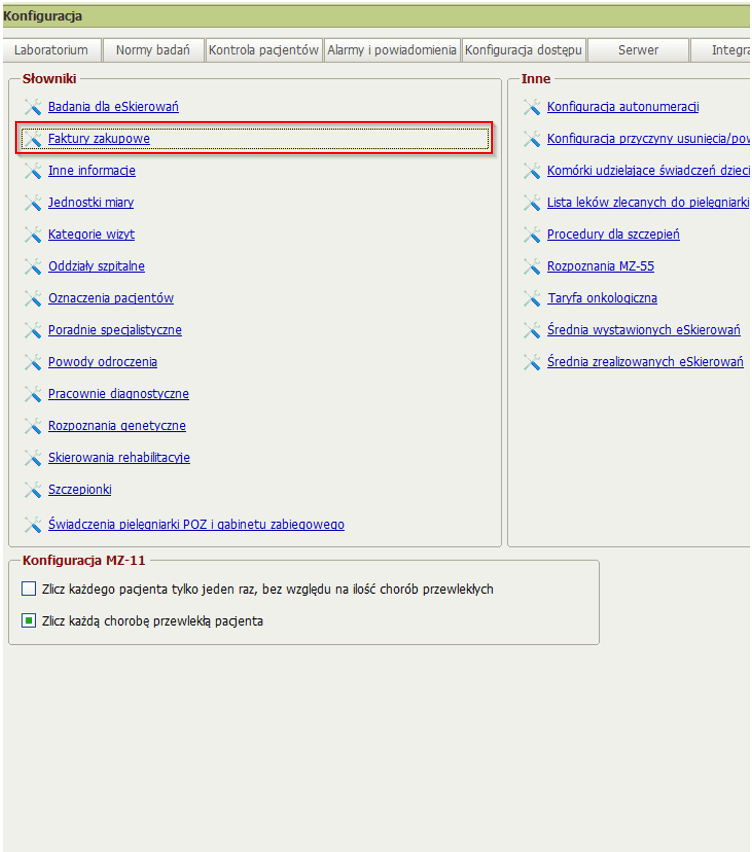Image resolution: width=752 pixels, height=852 pixels.
Task: Click the tools icon next to Rozpoznania MZ-55
Action: pyautogui.click(x=532, y=267)
